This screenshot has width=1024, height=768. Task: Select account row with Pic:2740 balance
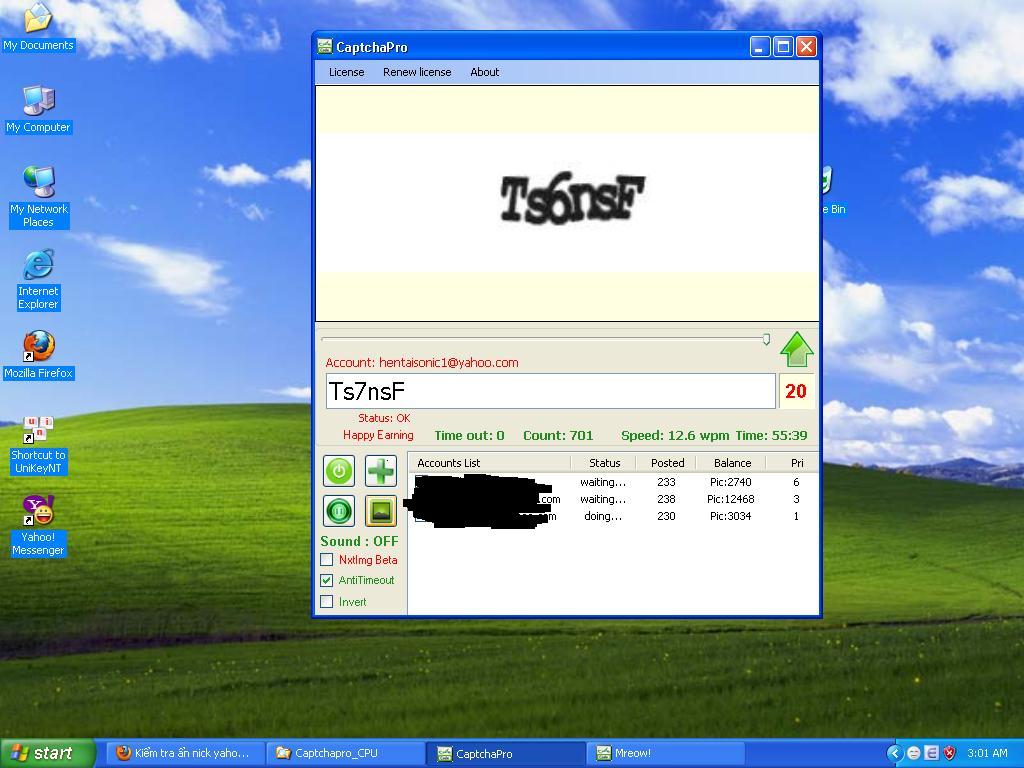click(x=613, y=482)
